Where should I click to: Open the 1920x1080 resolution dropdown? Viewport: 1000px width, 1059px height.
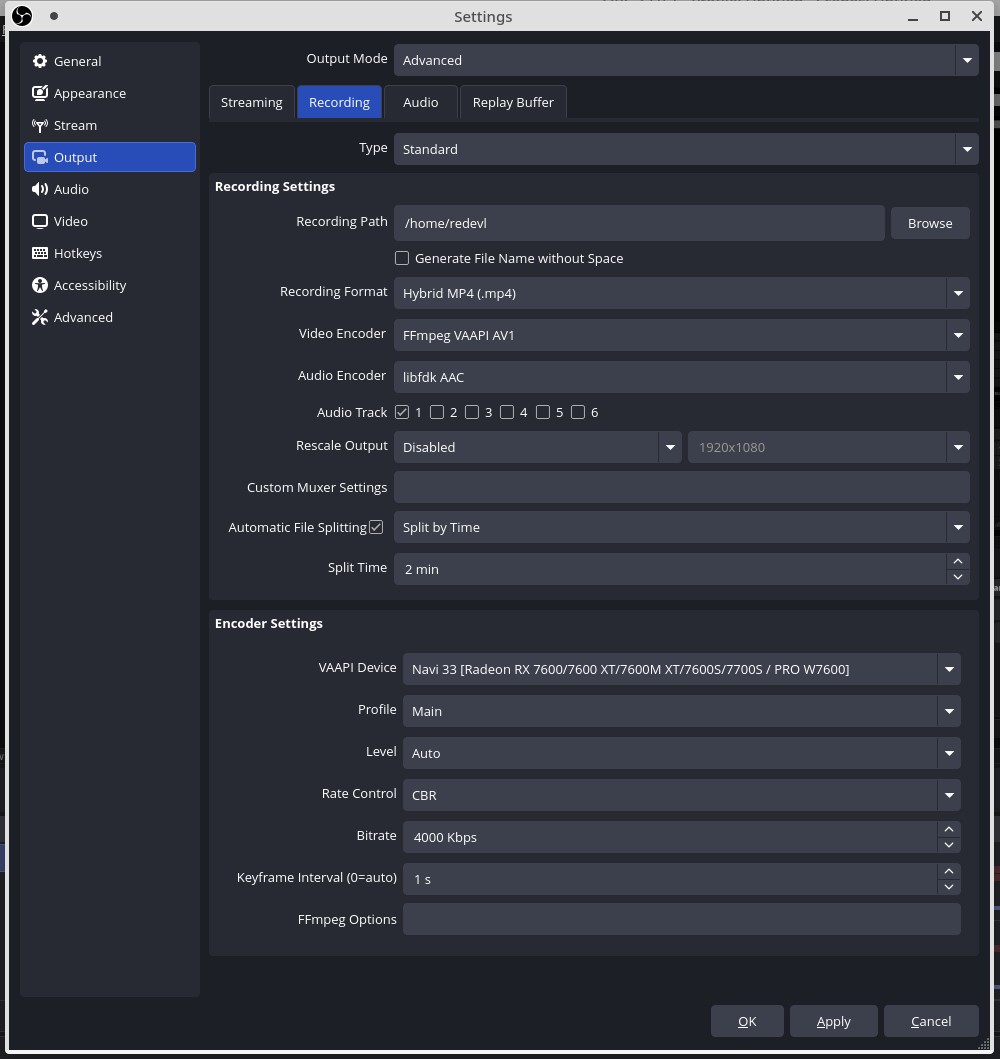(829, 447)
